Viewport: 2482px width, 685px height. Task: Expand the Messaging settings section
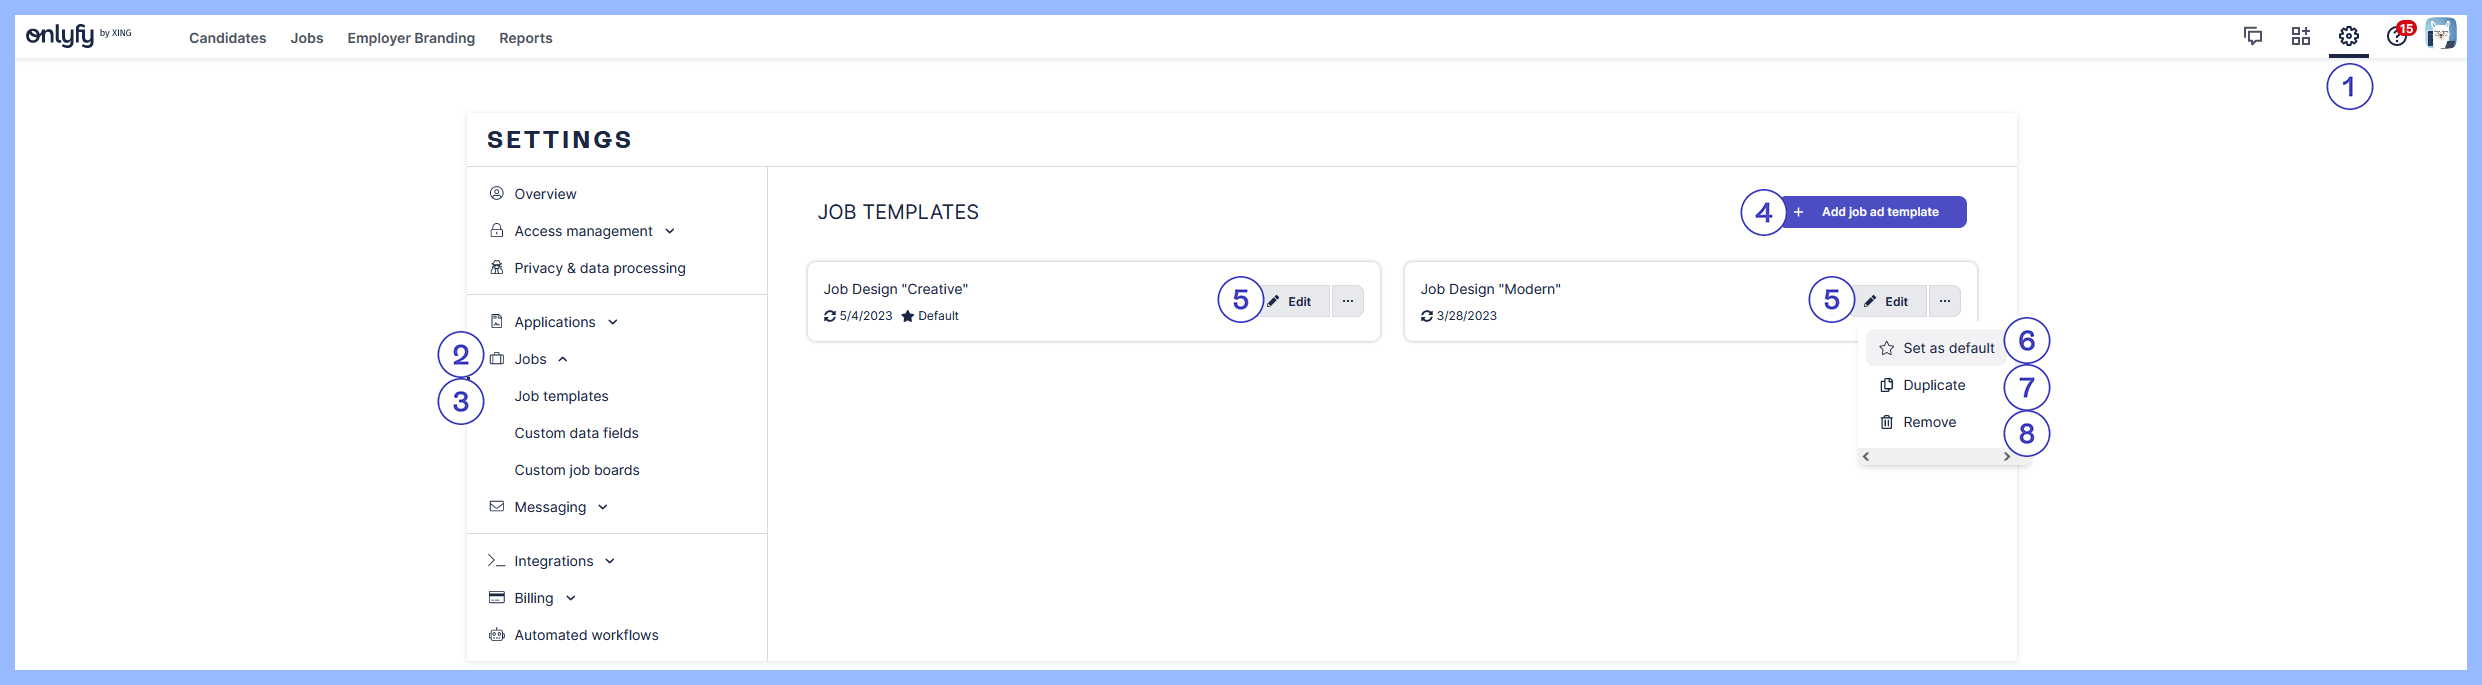[560, 507]
